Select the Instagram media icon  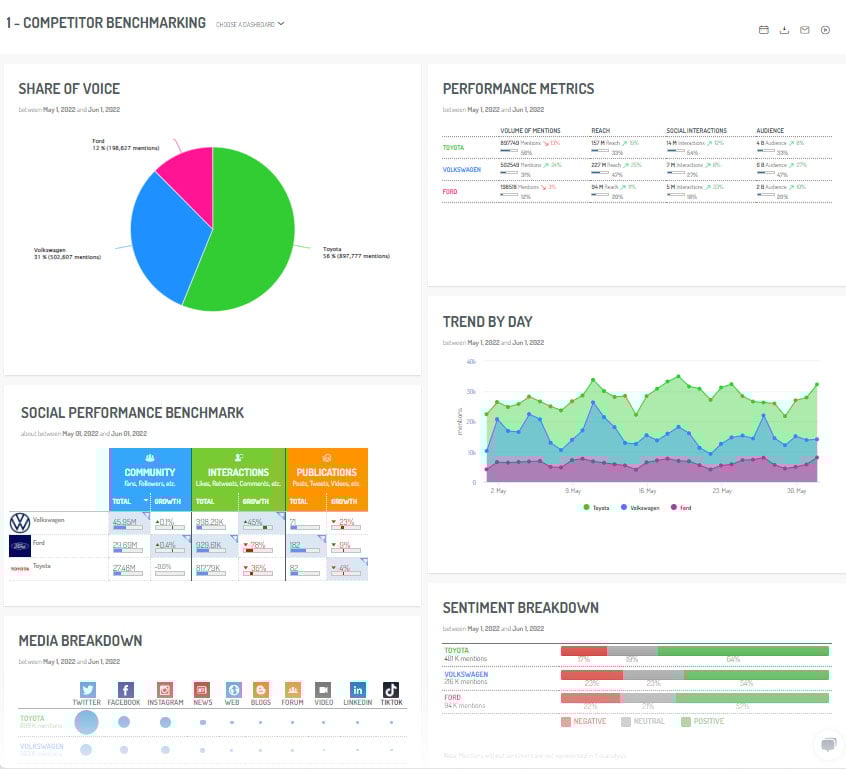[x=165, y=690]
